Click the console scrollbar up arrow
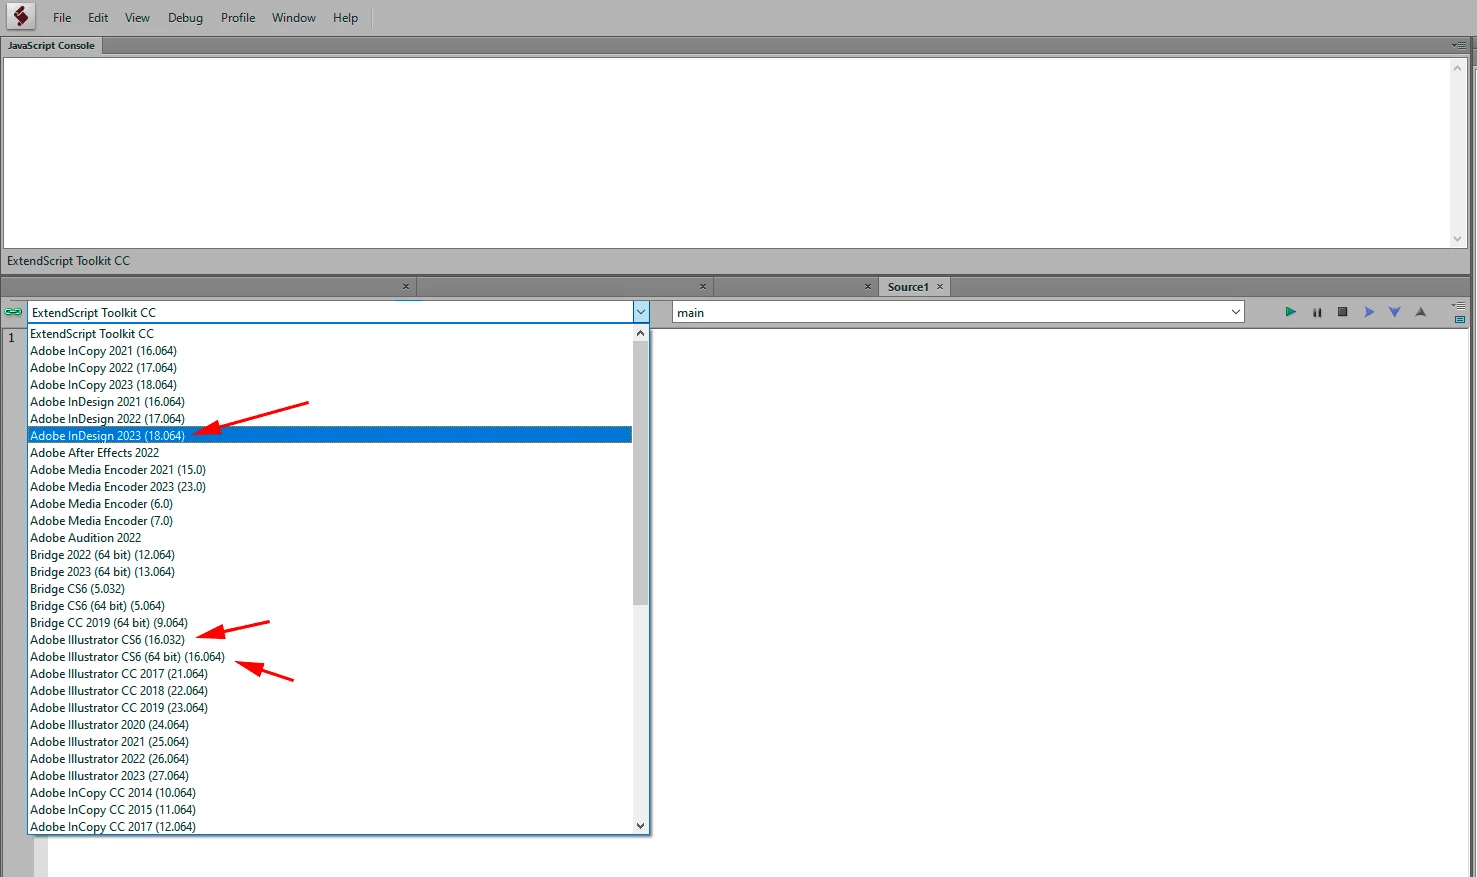Image resolution: width=1477 pixels, height=877 pixels. click(x=1457, y=67)
